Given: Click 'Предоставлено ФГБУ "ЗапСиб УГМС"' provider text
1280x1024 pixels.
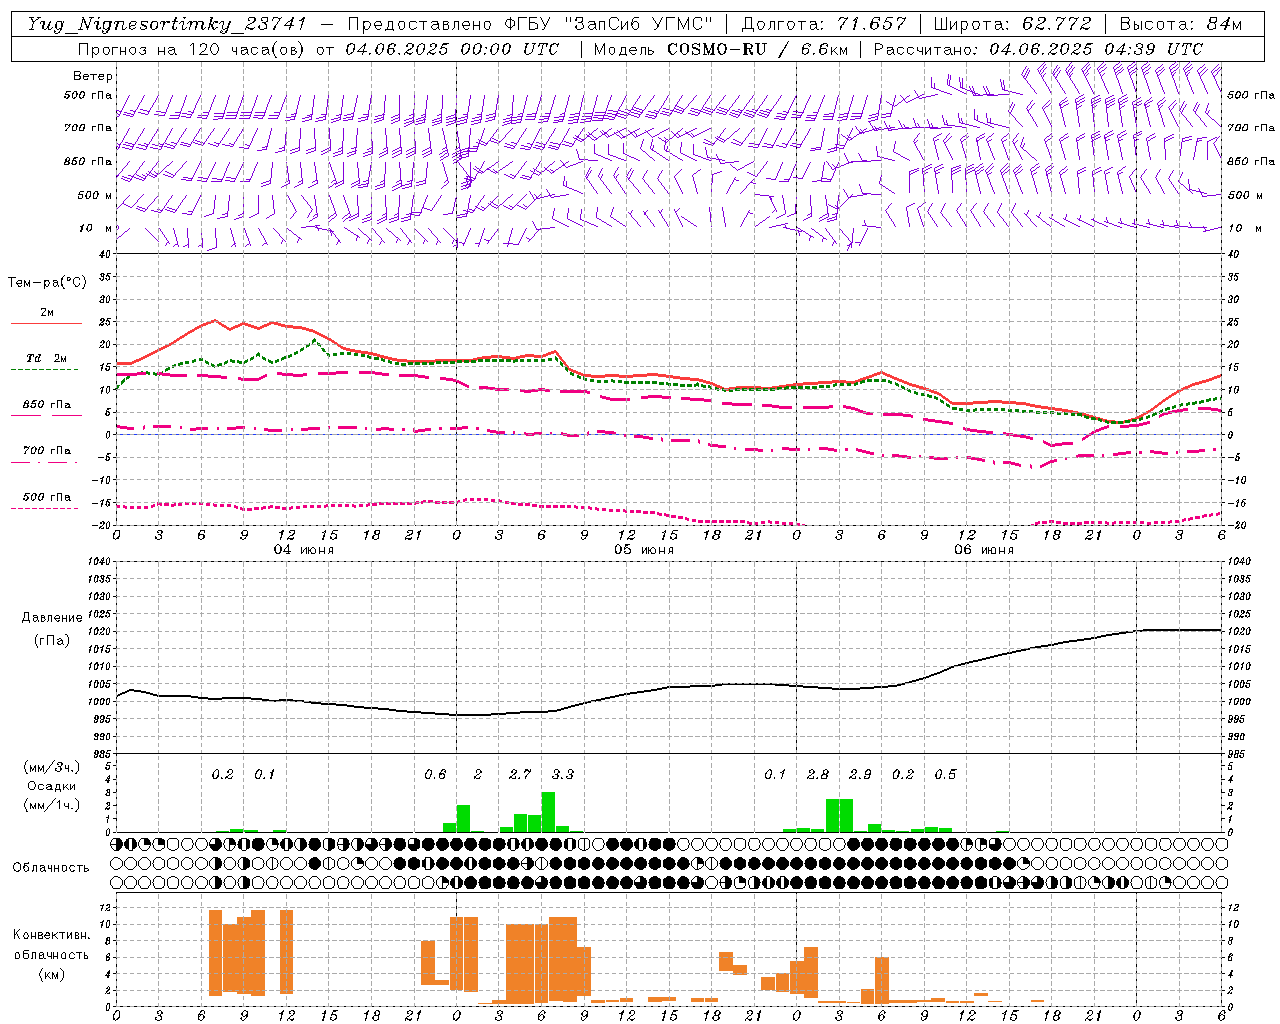Looking at the screenshot, I should [x=530, y=24].
